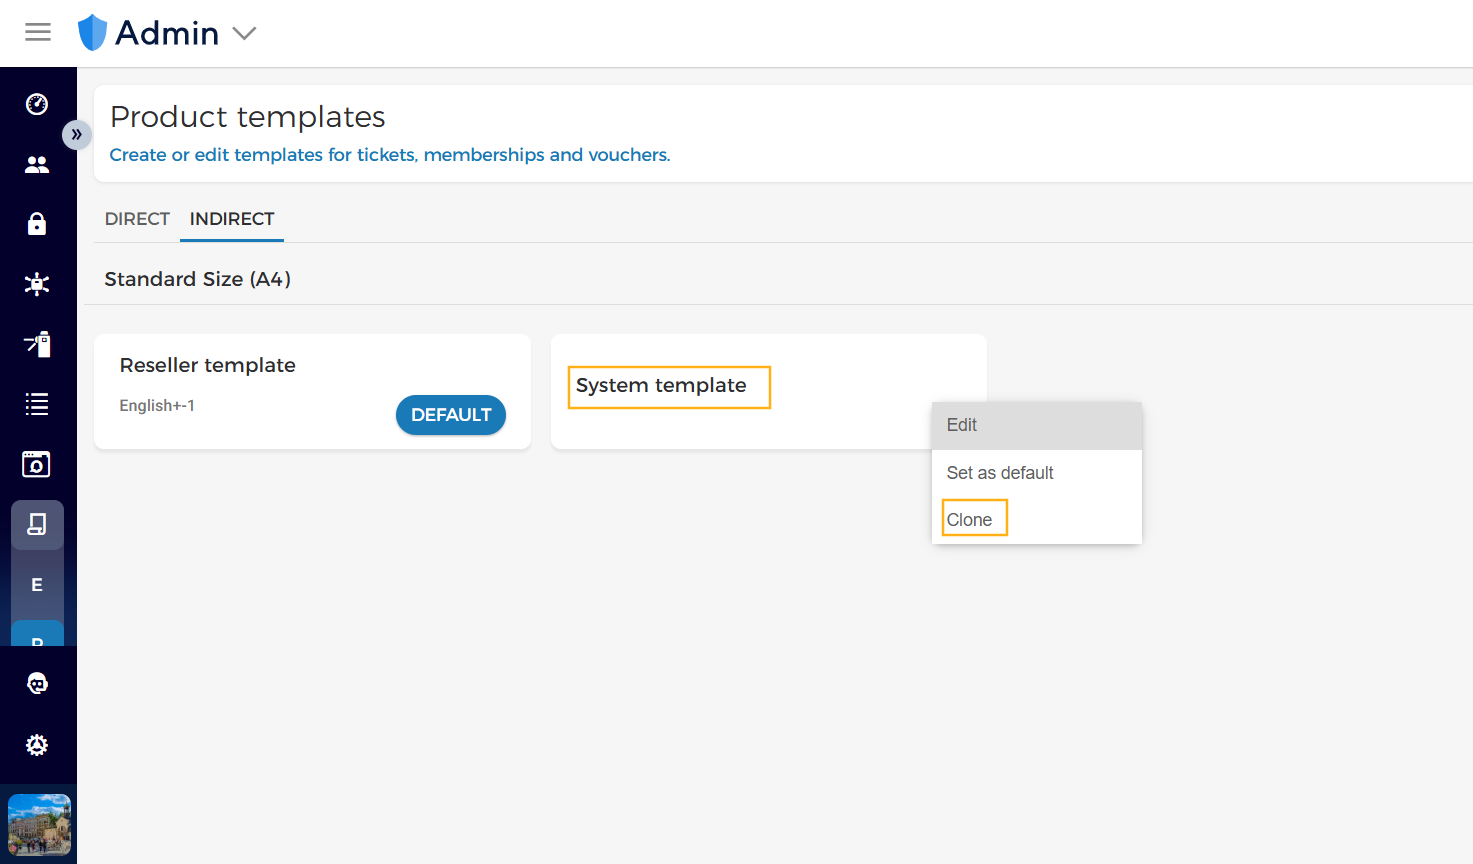This screenshot has height=864, width=1473.
Task: Click the venue photo thumbnail
Action: click(39, 825)
